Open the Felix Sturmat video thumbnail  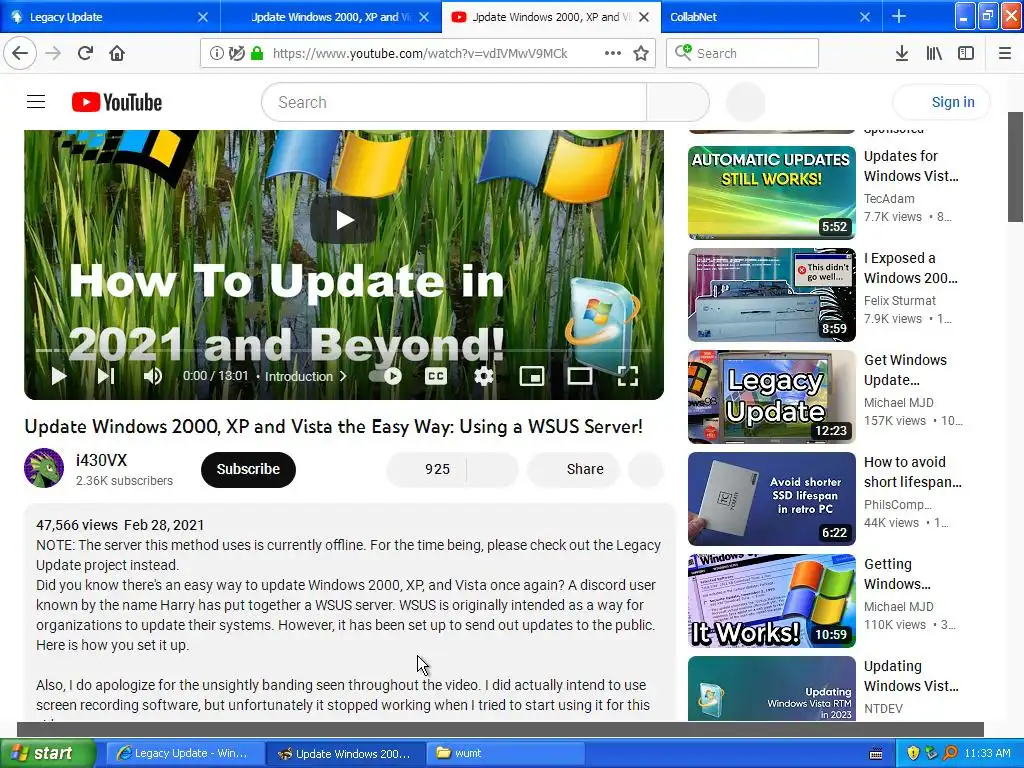click(771, 295)
